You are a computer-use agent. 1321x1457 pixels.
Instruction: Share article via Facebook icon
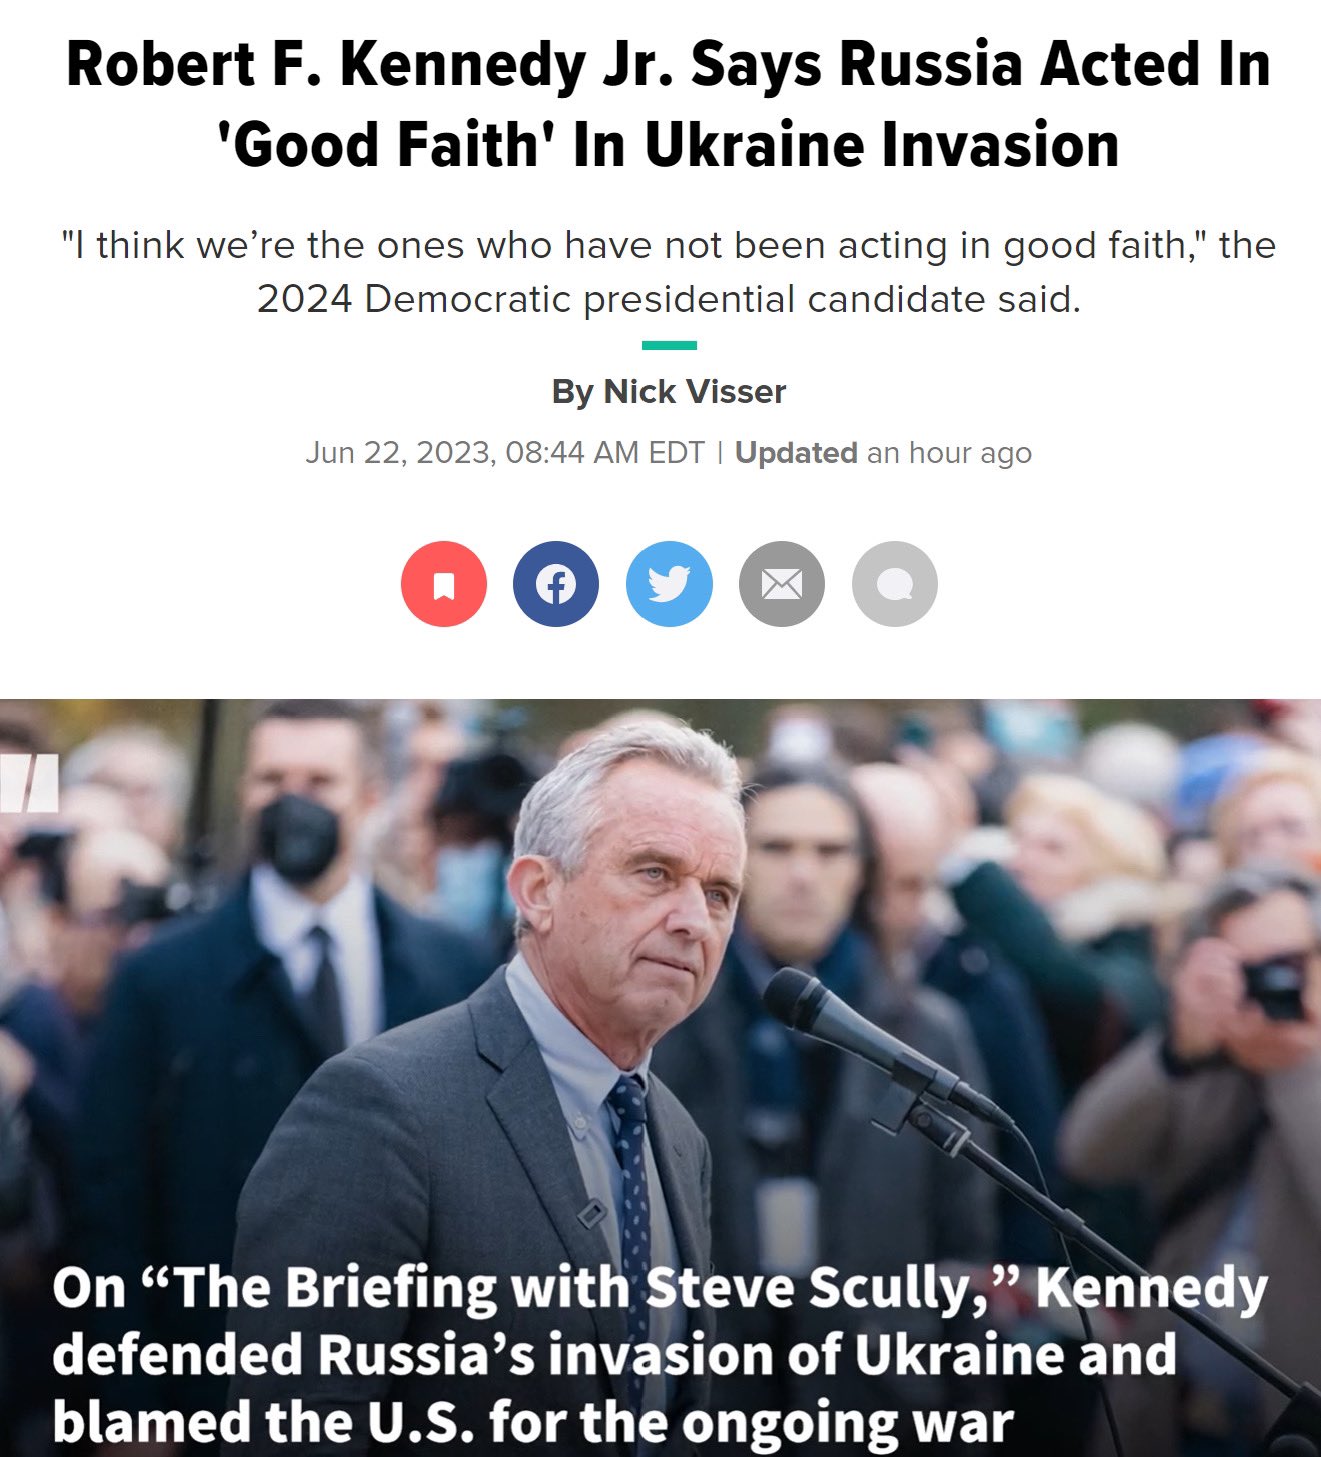coord(556,584)
